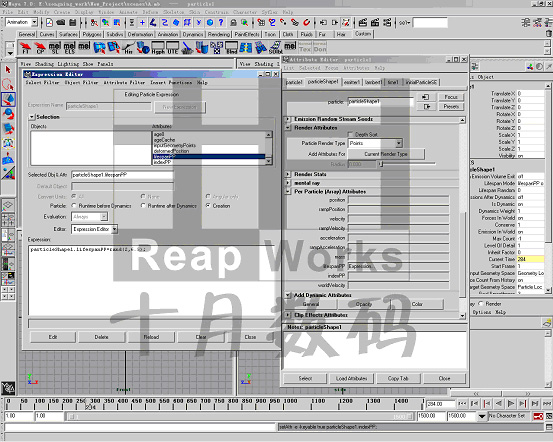
Task: Open Insert Functions menu in Expression Editor
Action: coord(171,83)
